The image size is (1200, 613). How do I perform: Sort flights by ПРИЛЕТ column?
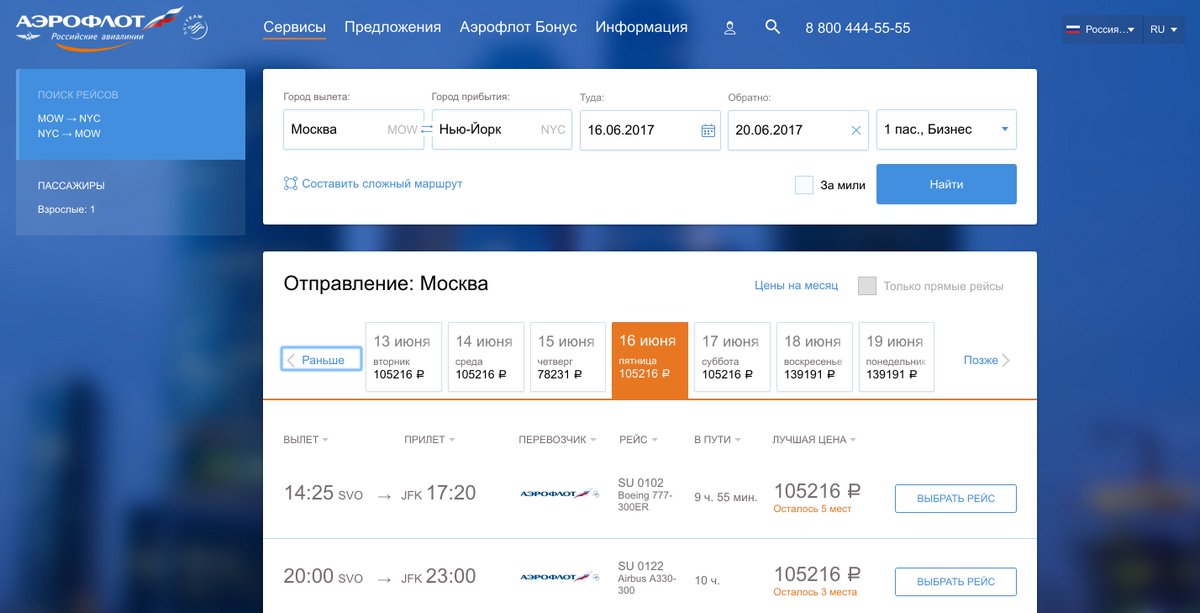coord(430,440)
